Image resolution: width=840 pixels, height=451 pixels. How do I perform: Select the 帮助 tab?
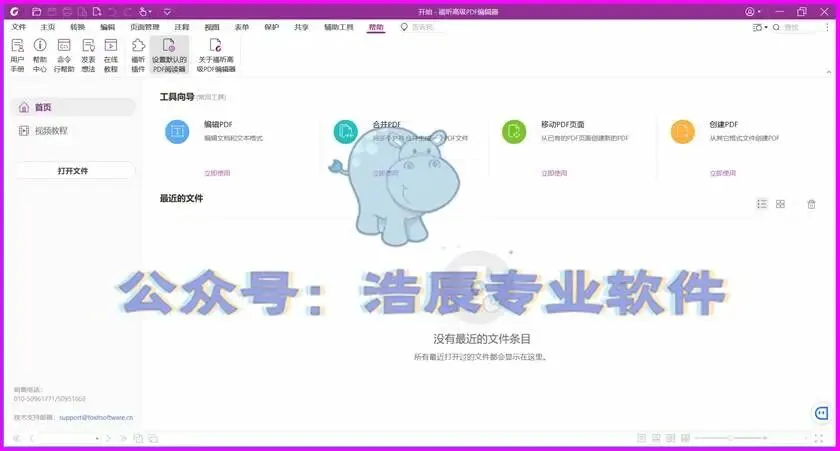coord(376,27)
